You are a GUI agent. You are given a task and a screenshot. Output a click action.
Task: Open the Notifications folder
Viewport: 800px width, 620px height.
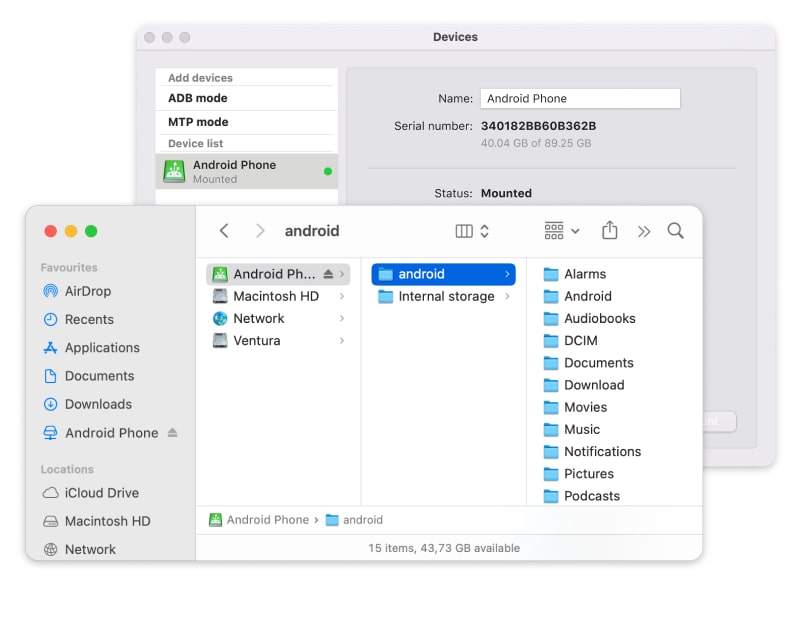pos(592,452)
